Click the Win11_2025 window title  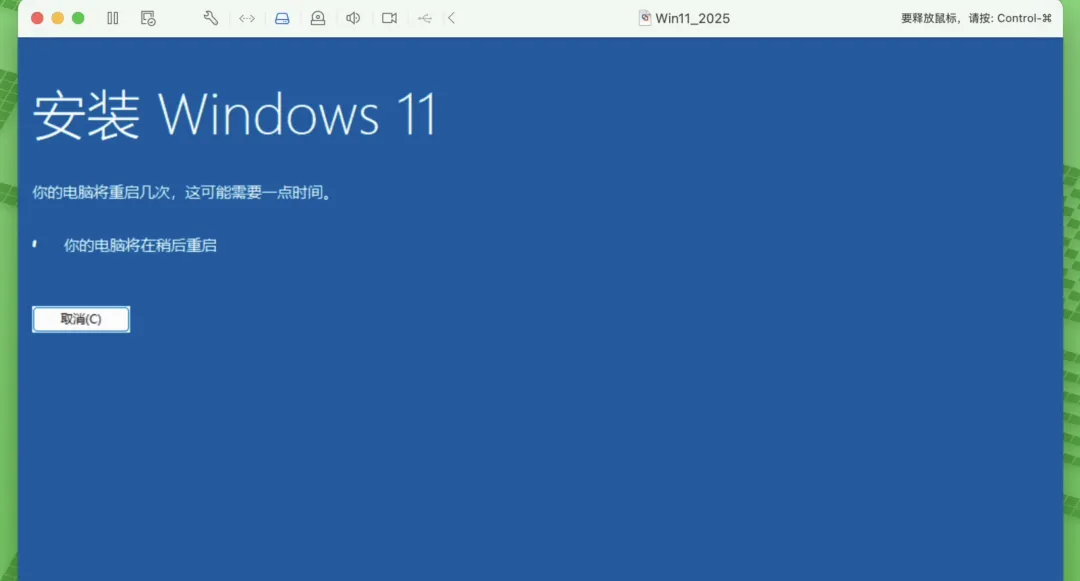[692, 19]
